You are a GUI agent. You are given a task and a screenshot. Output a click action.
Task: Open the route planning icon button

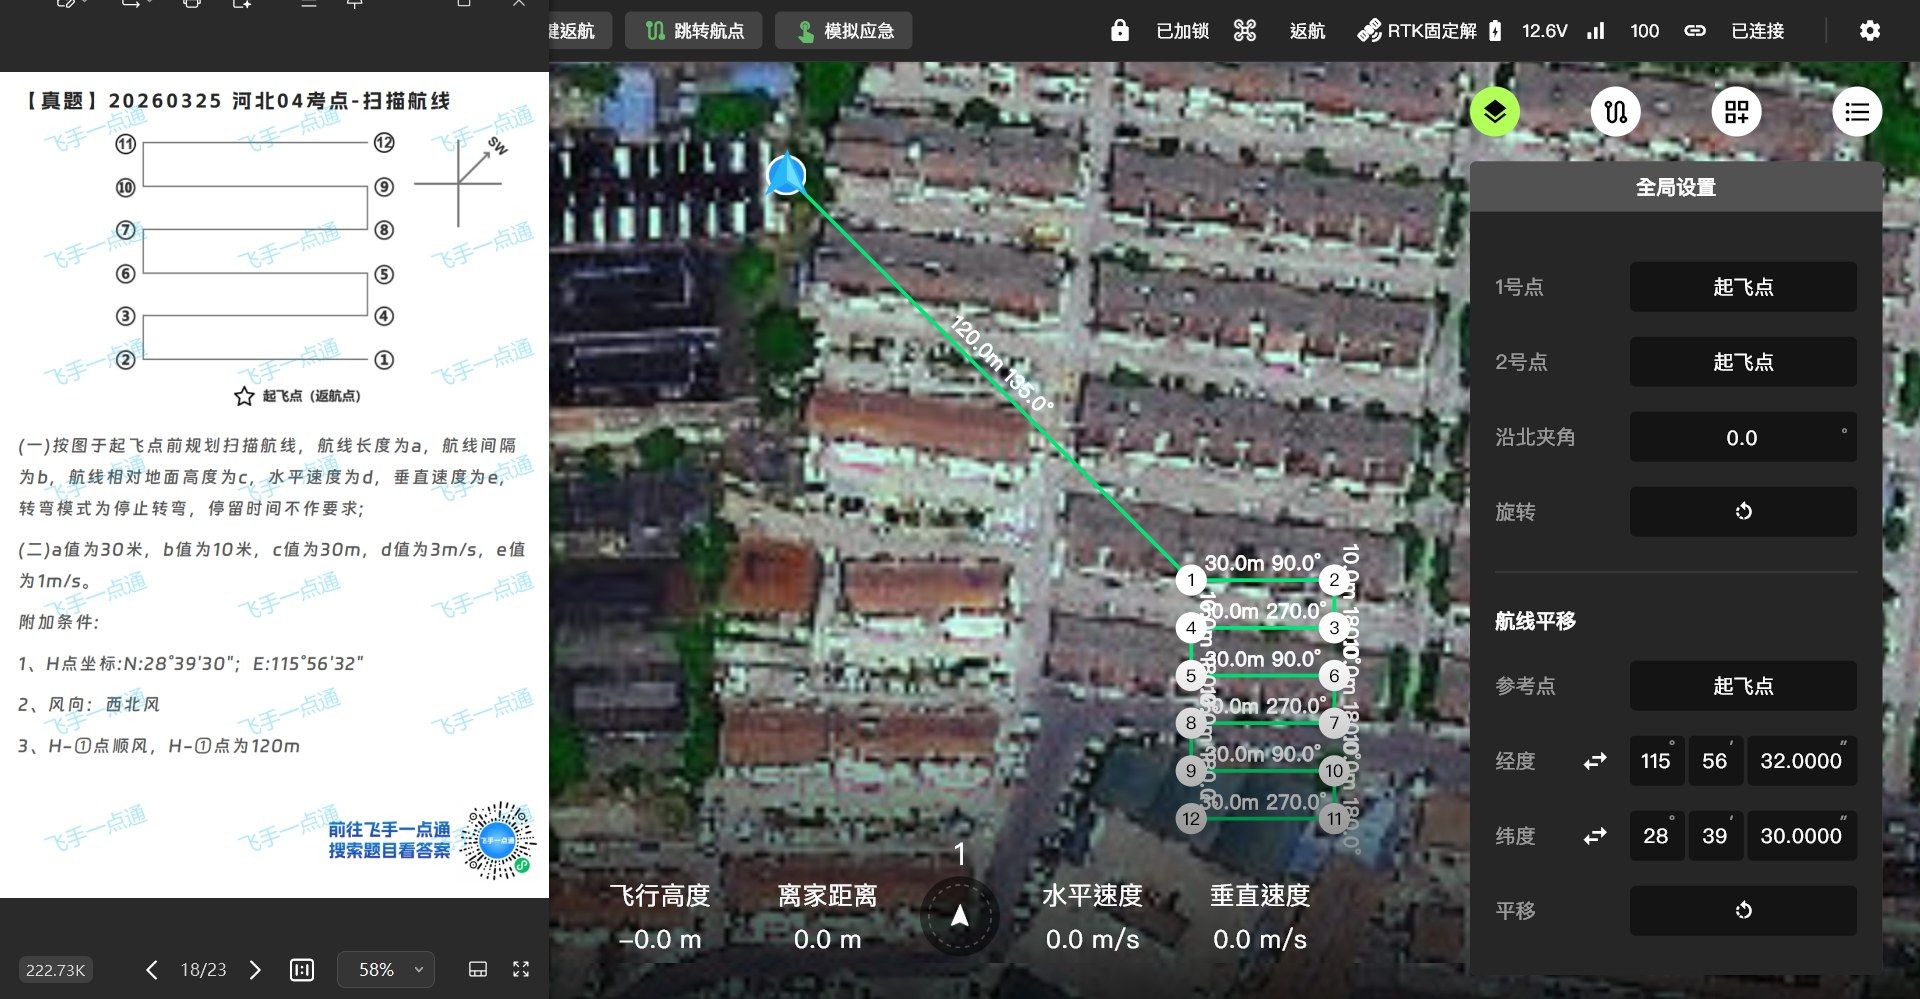(1615, 112)
